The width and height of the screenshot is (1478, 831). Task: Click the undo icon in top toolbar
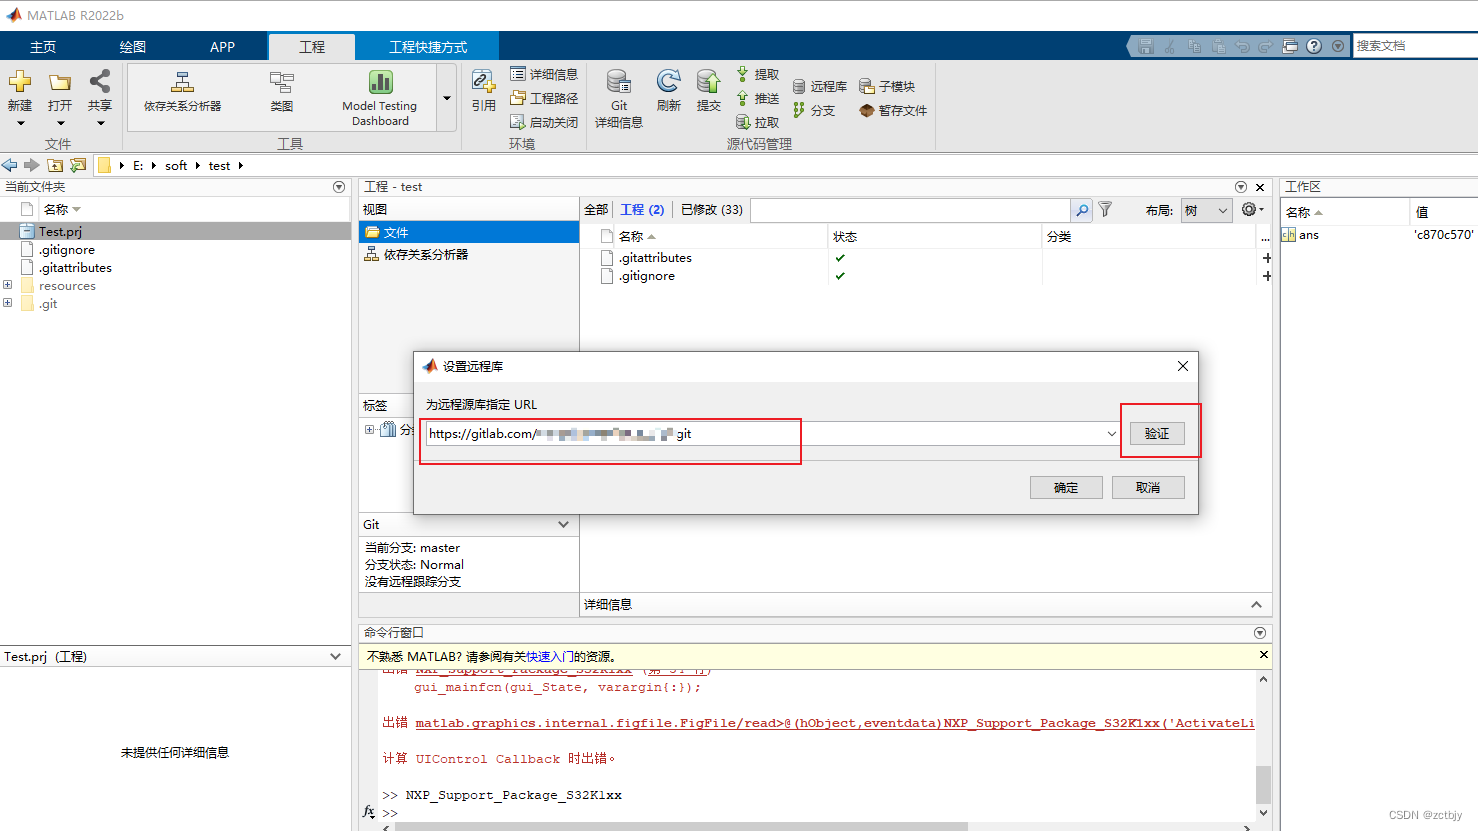coord(1242,46)
